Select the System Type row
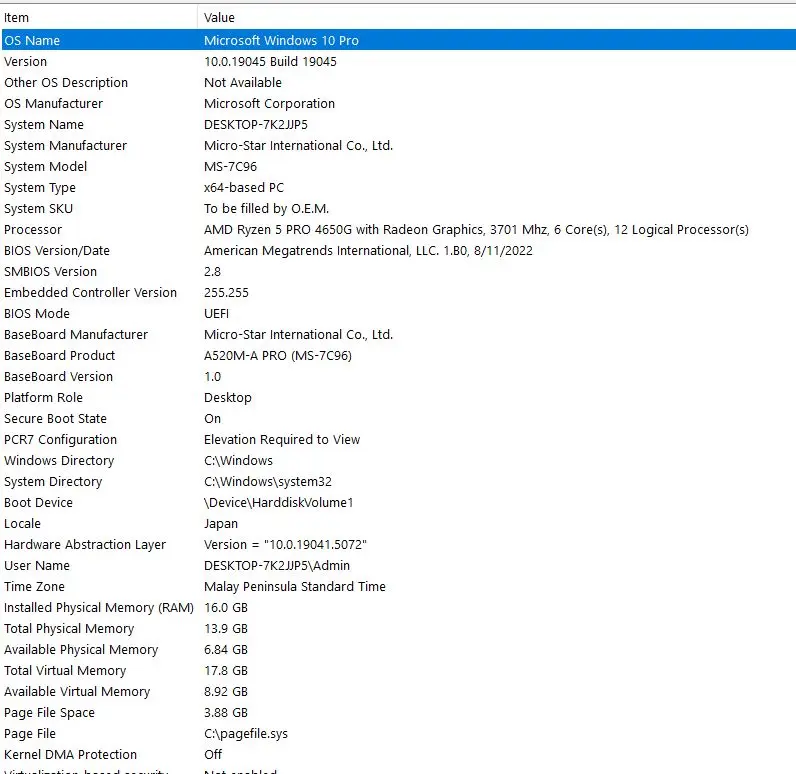Image resolution: width=796 pixels, height=774 pixels. coord(398,187)
